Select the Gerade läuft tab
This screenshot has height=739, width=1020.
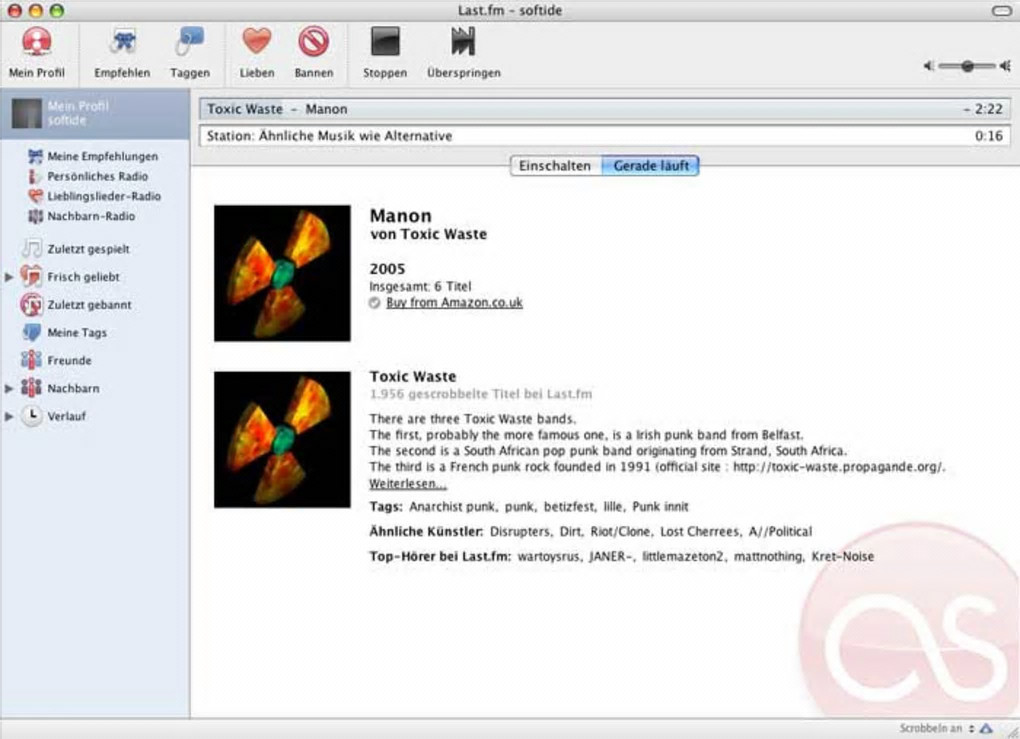coord(651,166)
